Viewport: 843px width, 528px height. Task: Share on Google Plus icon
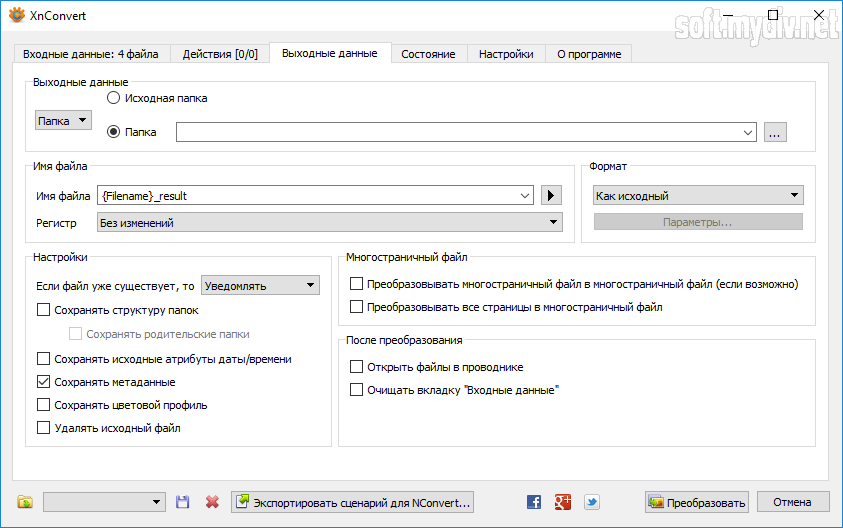point(563,502)
